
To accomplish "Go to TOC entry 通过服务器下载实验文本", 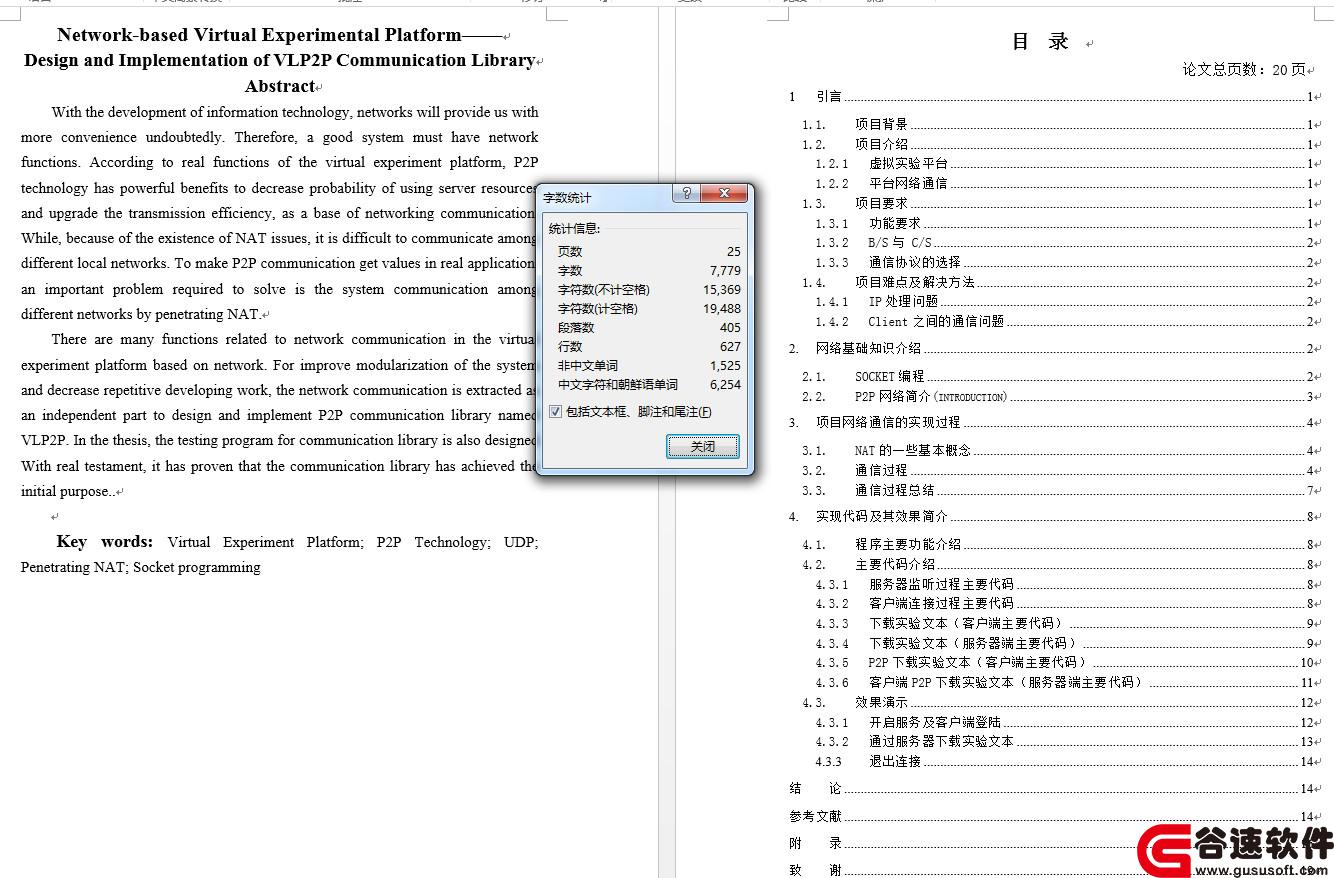I will 1064,742.
